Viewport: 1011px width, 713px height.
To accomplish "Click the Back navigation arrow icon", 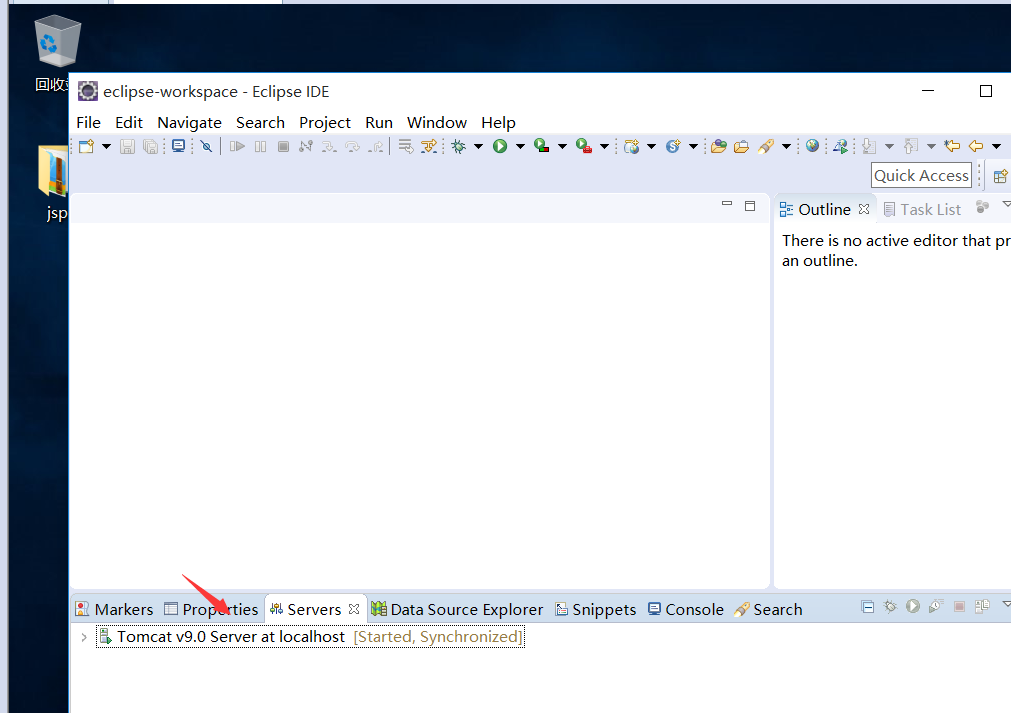I will pyautogui.click(x=976, y=146).
